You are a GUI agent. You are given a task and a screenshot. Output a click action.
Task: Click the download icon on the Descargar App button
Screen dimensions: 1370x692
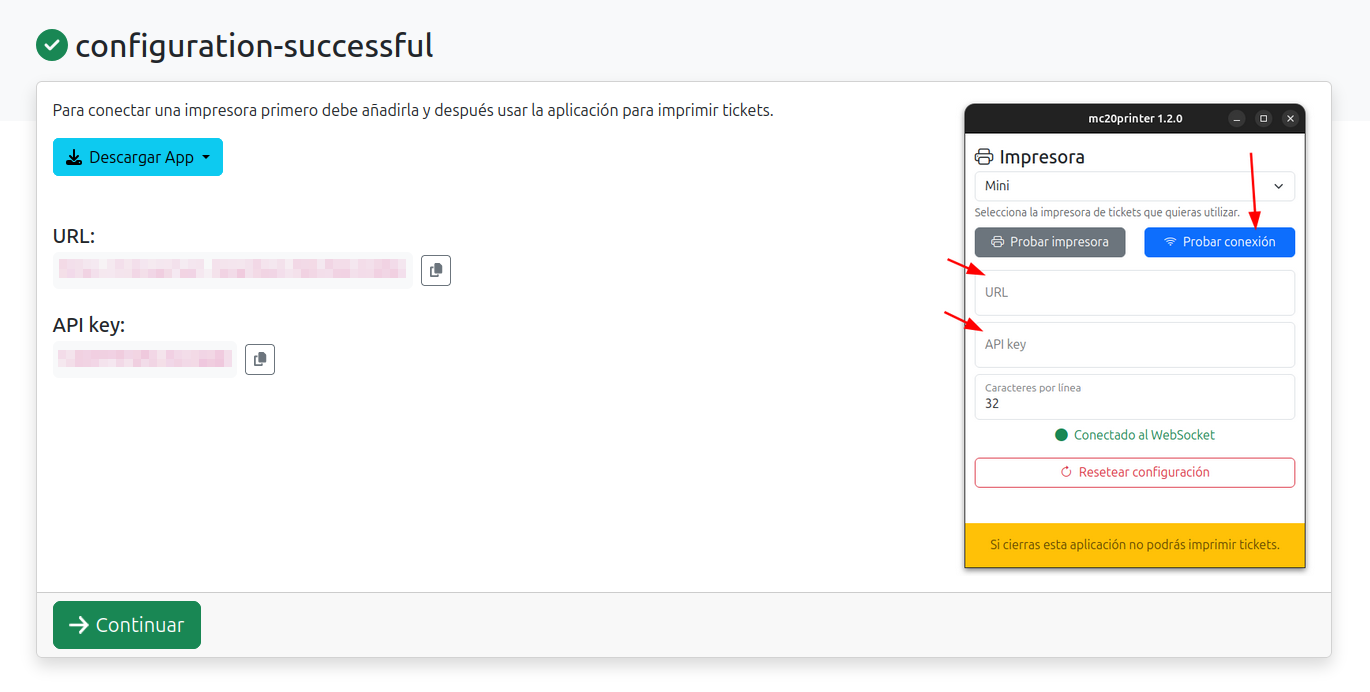[74, 156]
